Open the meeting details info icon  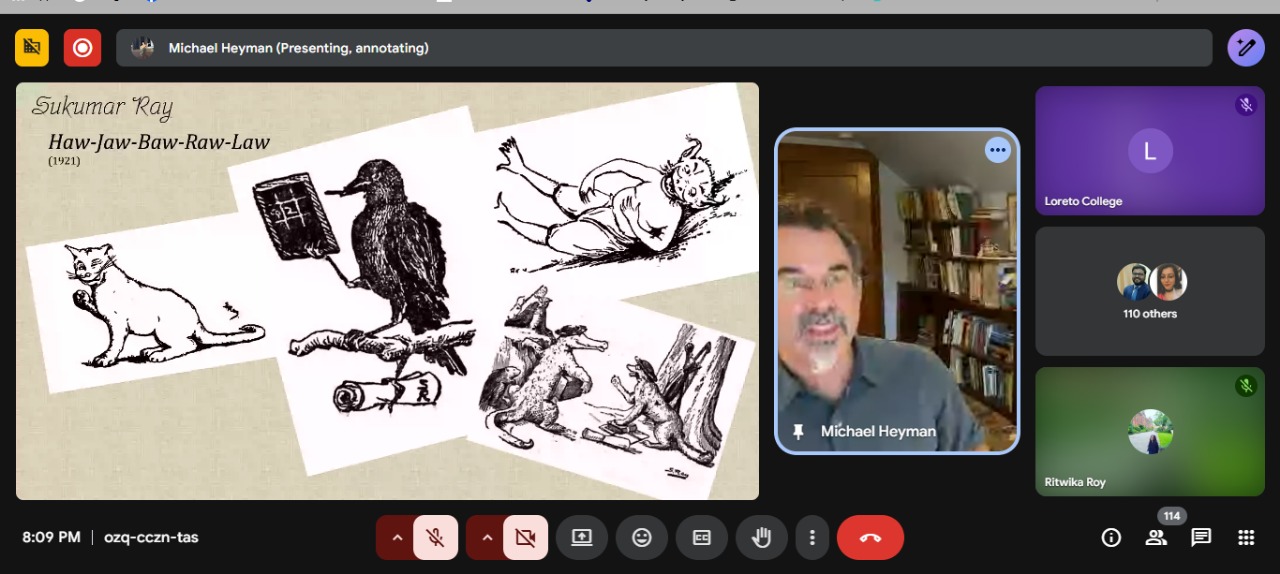coord(1111,537)
